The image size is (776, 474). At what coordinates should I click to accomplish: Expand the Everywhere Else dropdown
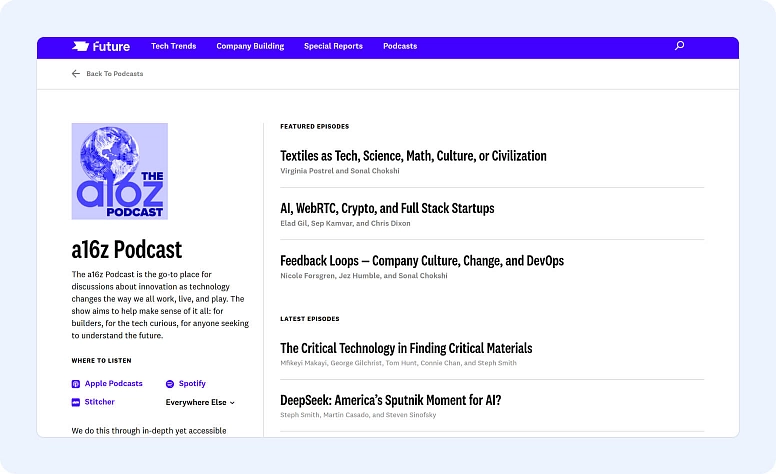pos(200,402)
